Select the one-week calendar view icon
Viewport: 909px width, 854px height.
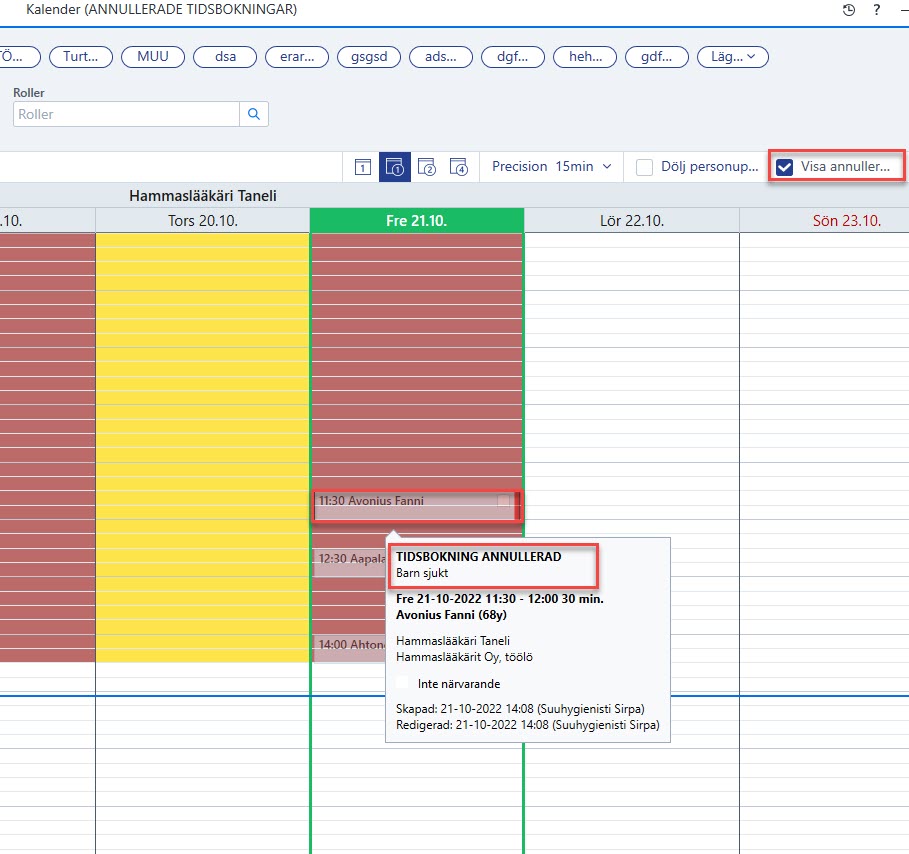coord(395,167)
